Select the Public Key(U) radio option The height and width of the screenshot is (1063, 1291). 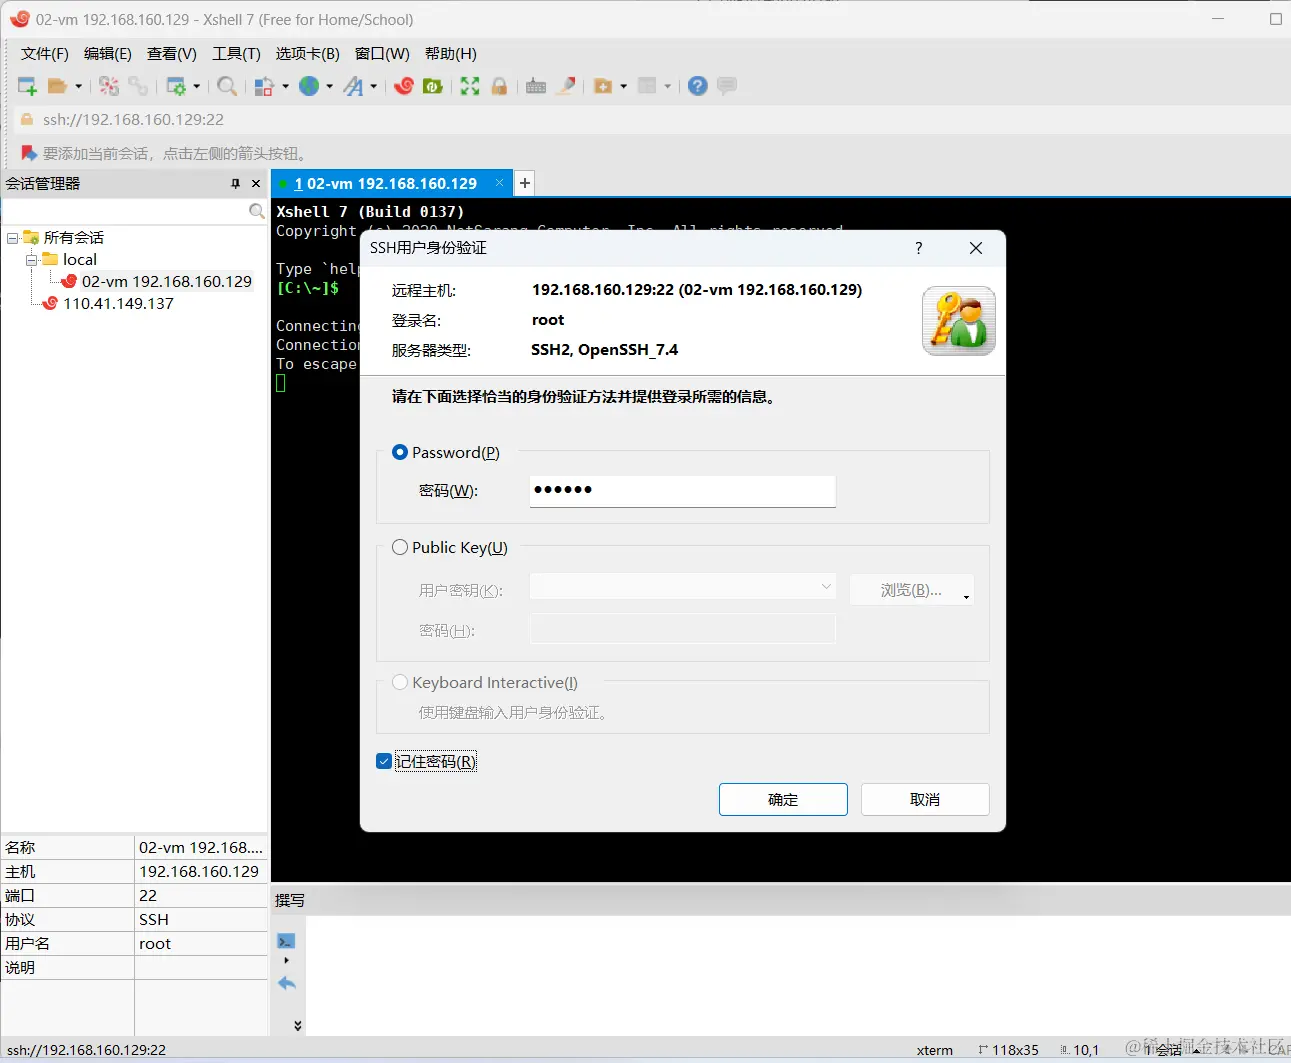pos(400,547)
